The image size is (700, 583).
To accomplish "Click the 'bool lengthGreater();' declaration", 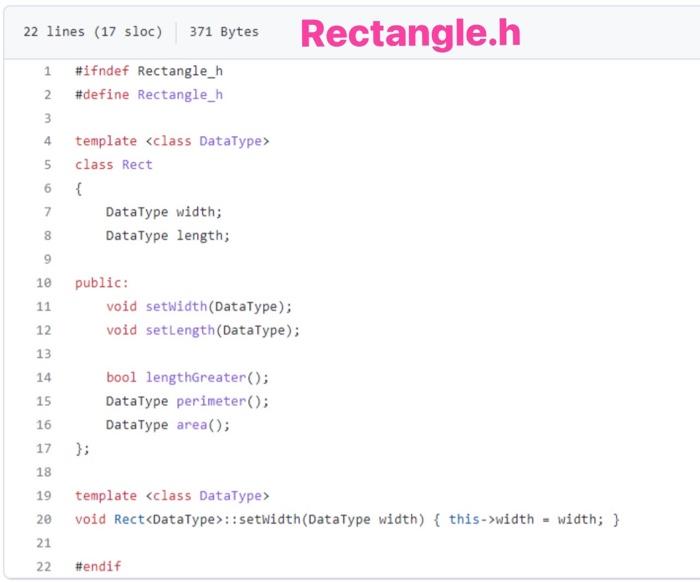I will click(x=188, y=377).
